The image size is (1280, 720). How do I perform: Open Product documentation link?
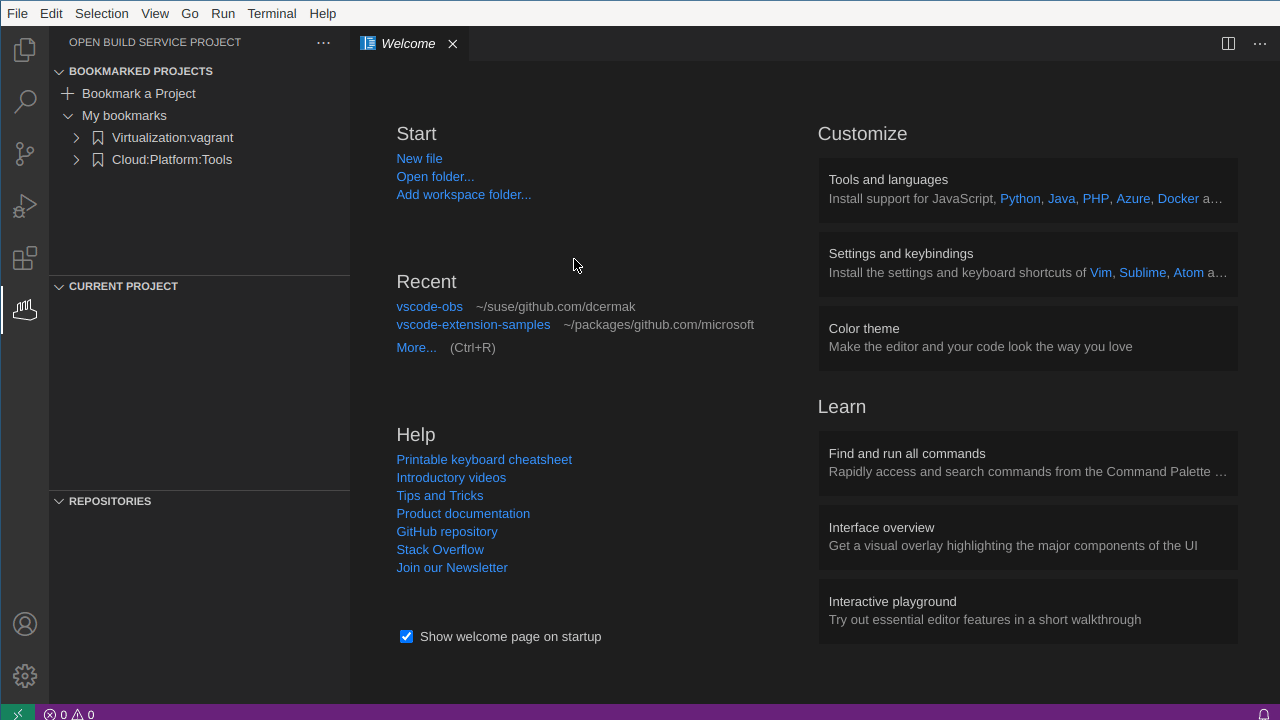(463, 514)
